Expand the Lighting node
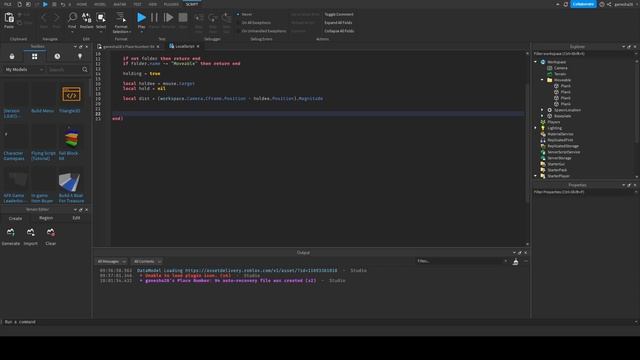This screenshot has height=360, width=640. (536, 128)
